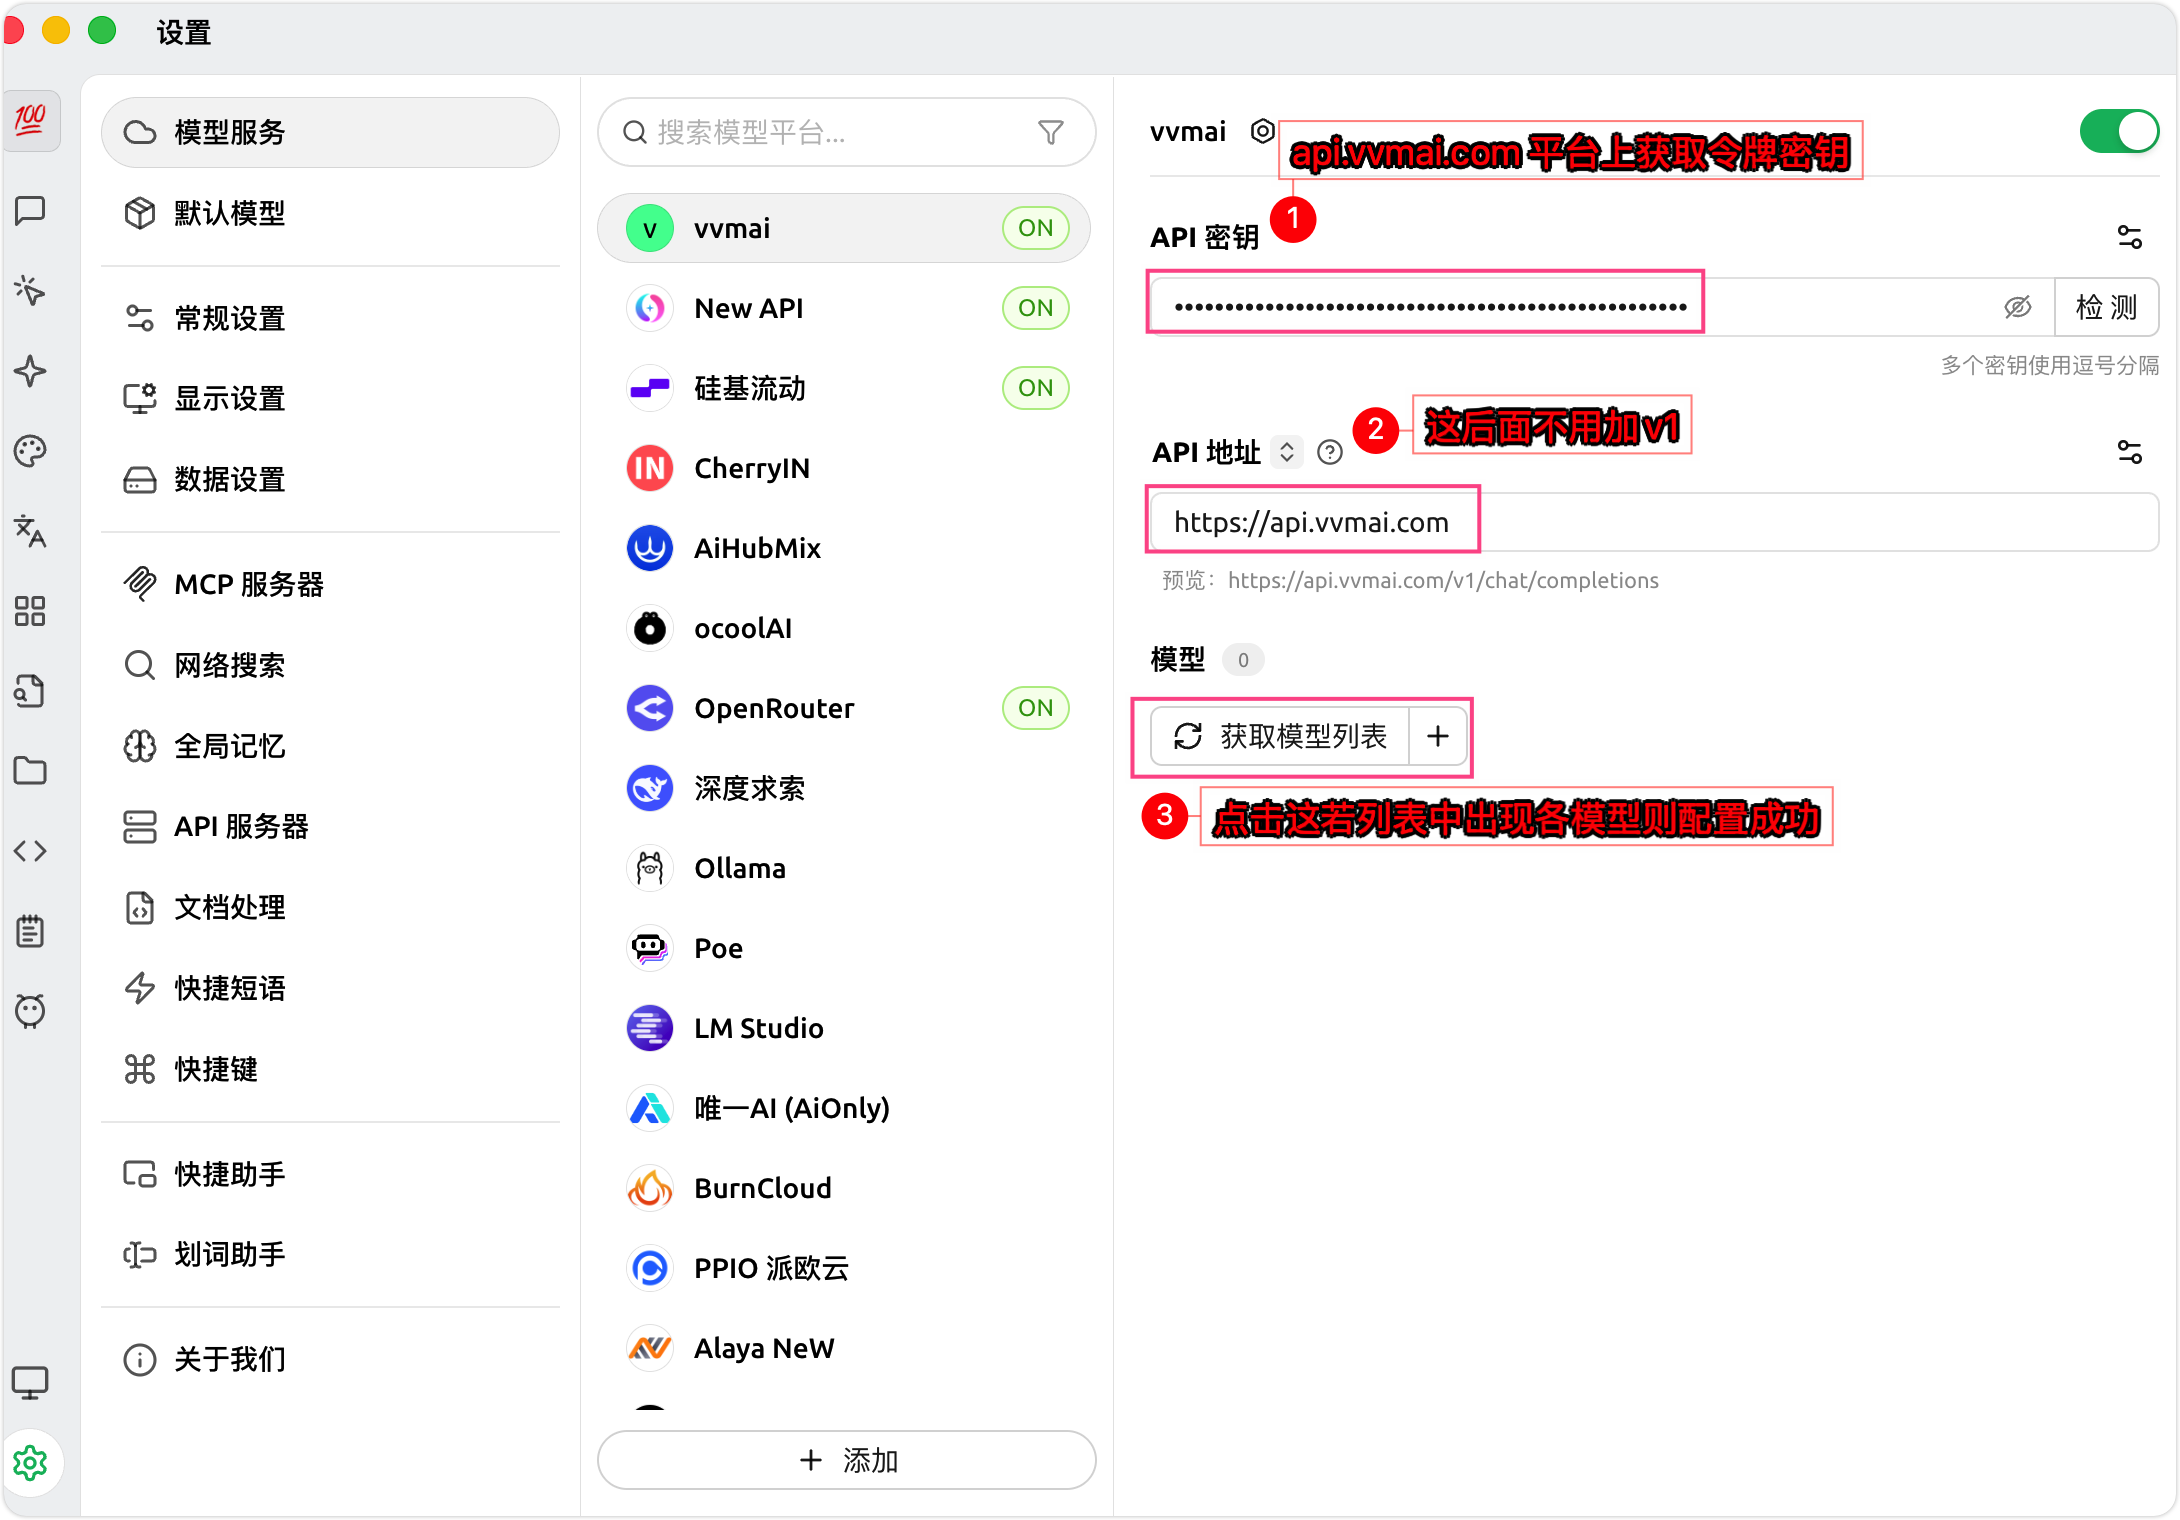Select the CherryIN provider
The image size is (2180, 1520).
(844, 468)
